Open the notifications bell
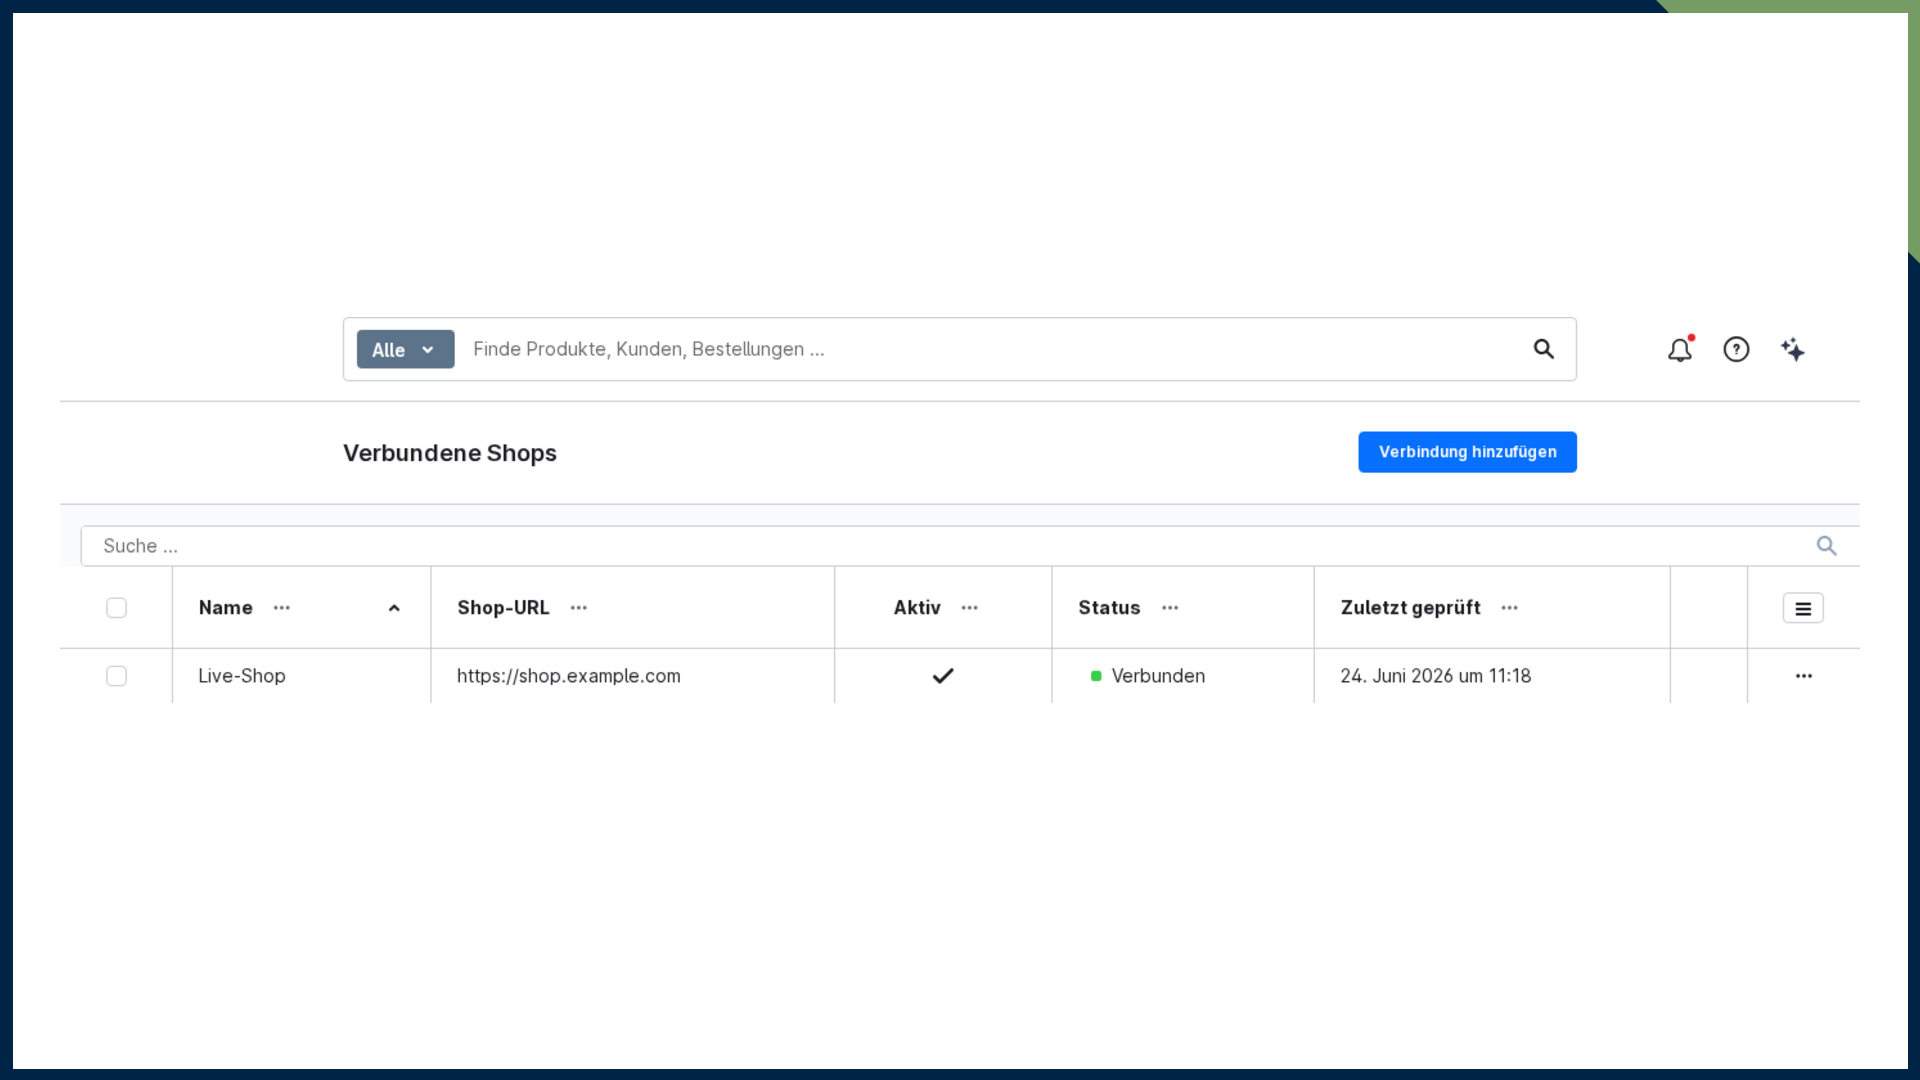This screenshot has width=1920, height=1080. (x=1680, y=350)
